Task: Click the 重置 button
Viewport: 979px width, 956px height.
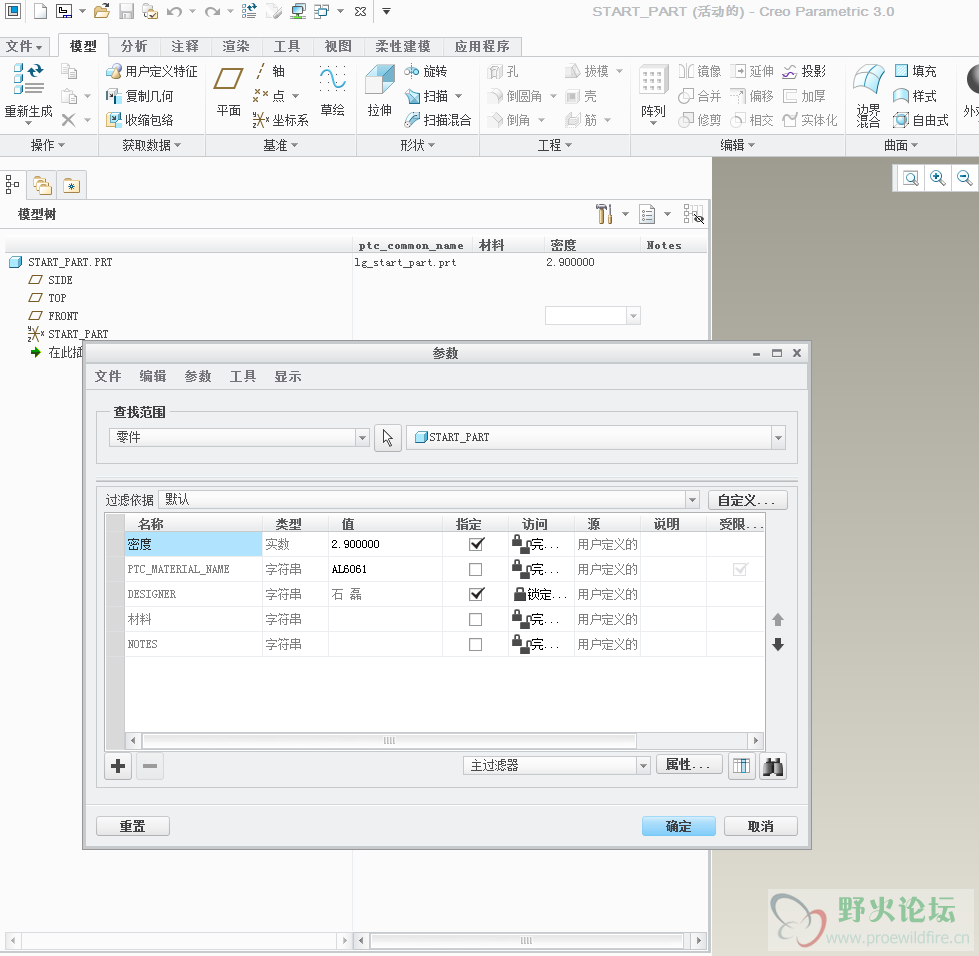Action: pyautogui.click(x=132, y=826)
